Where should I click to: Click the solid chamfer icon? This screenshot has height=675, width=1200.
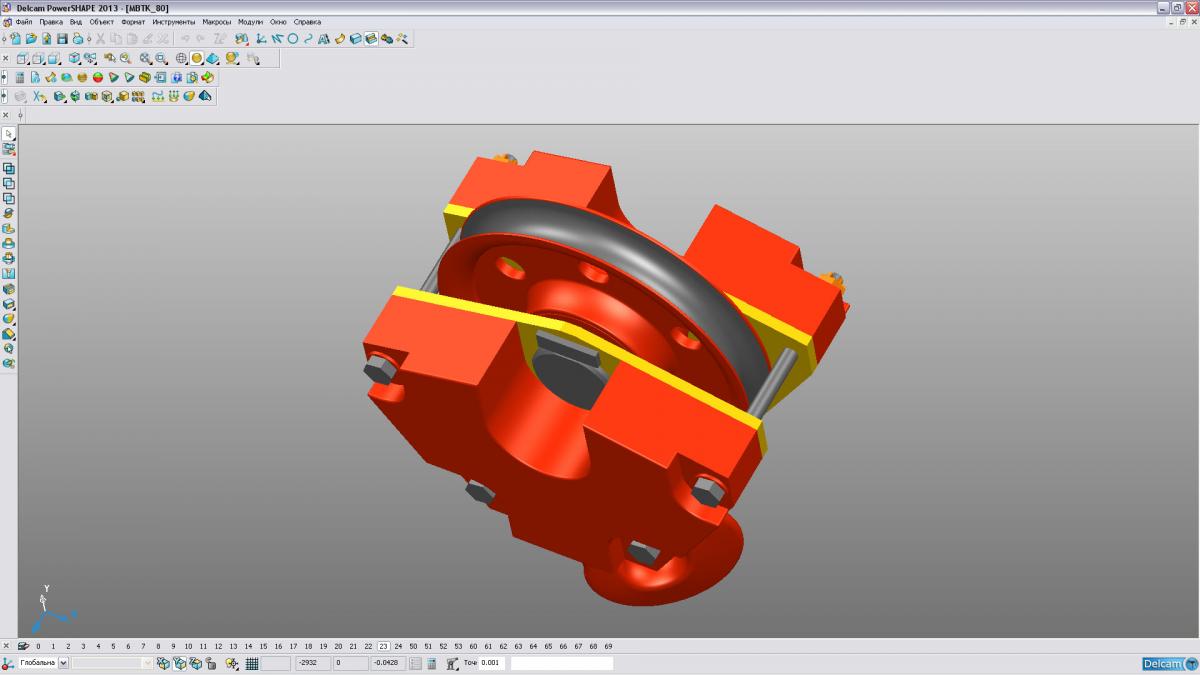[9, 334]
